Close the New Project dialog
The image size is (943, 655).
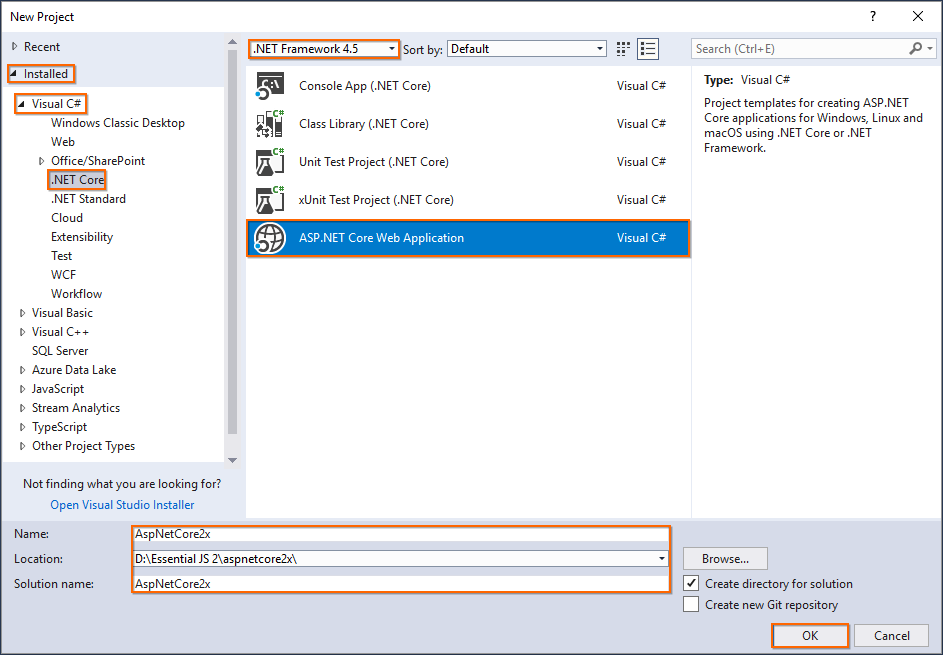pyautogui.click(x=918, y=16)
